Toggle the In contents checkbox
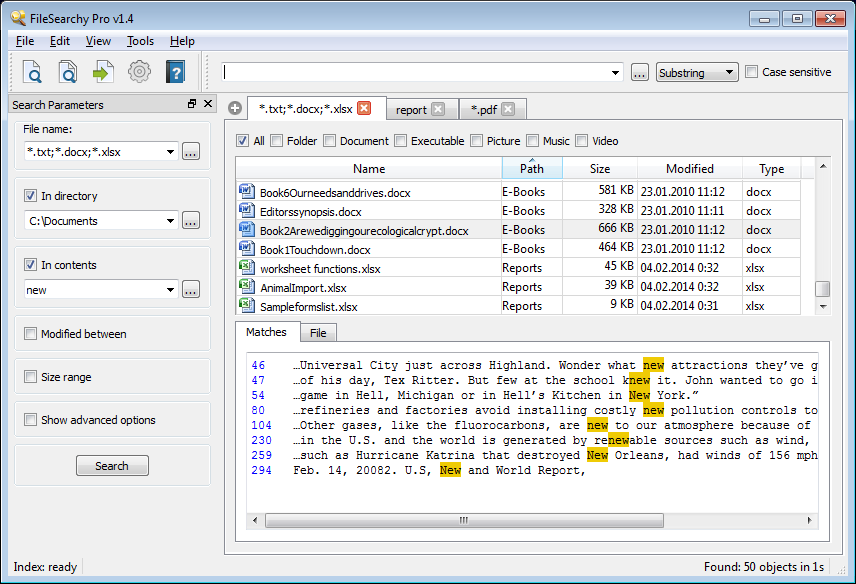The width and height of the screenshot is (856, 584). (x=31, y=265)
